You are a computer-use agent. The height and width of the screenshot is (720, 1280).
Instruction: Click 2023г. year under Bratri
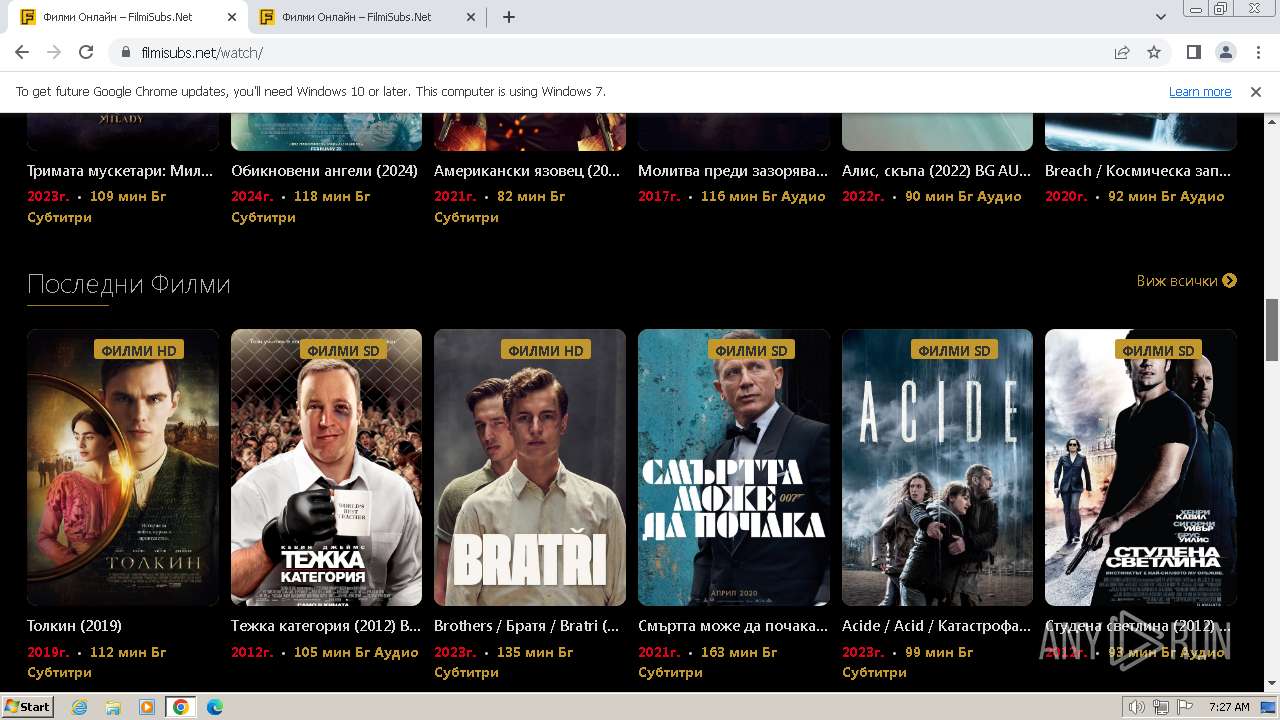point(456,652)
